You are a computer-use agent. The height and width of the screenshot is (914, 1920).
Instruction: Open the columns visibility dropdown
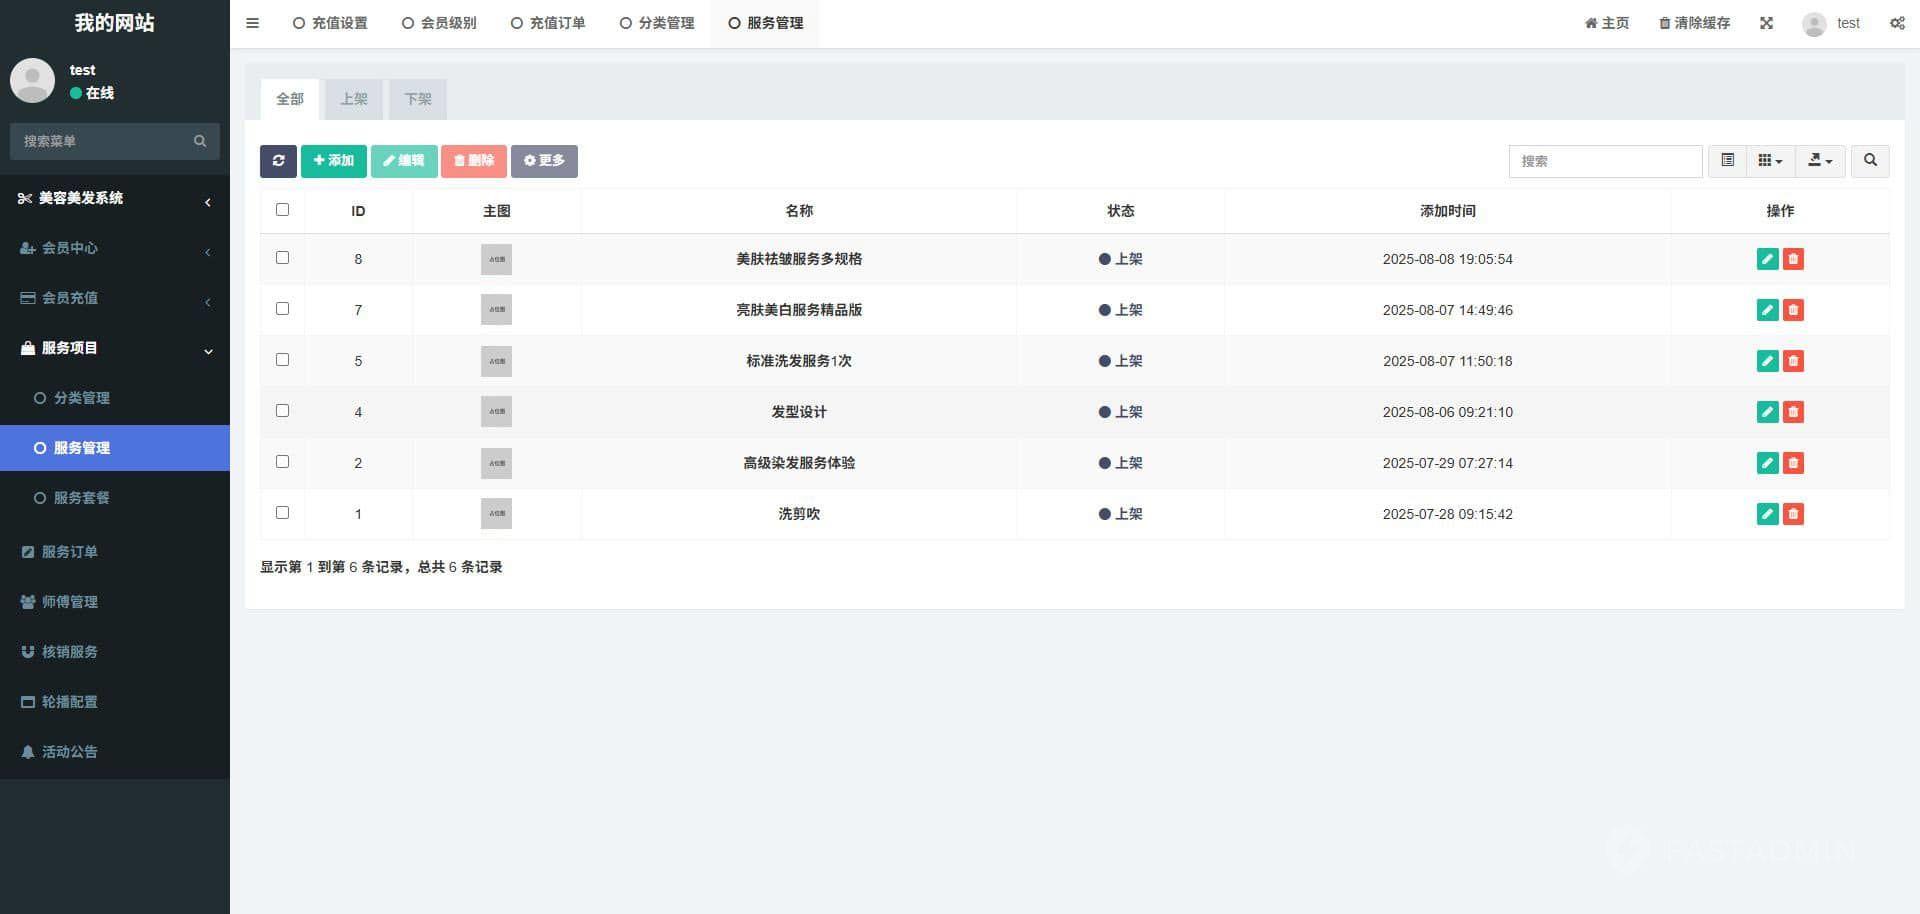coord(1770,161)
